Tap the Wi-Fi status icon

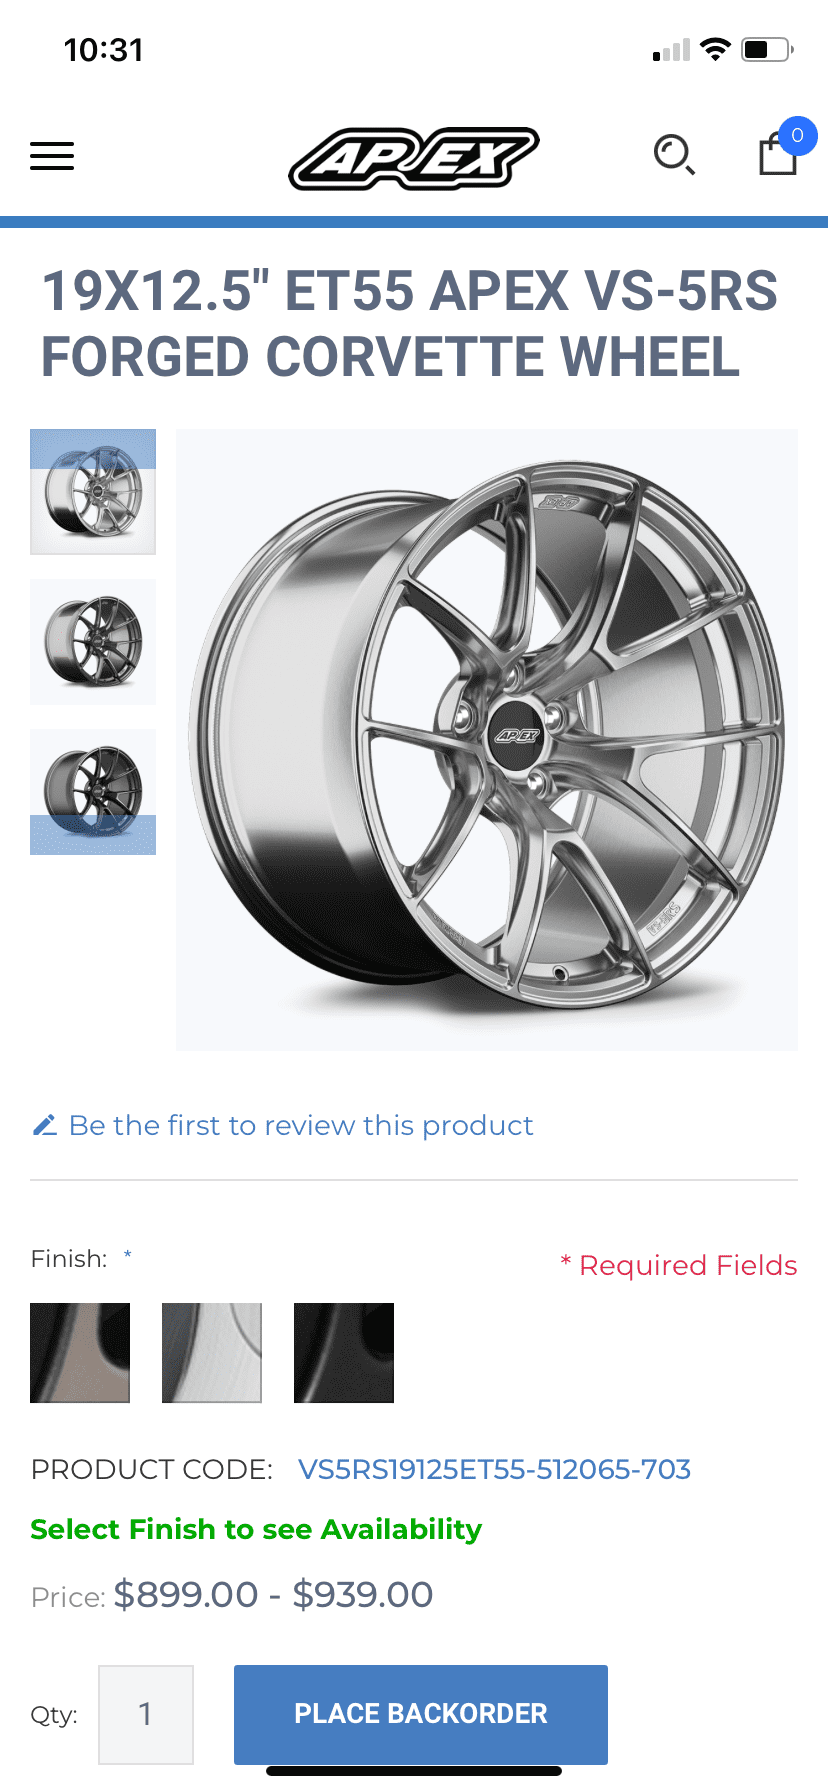(x=715, y=49)
